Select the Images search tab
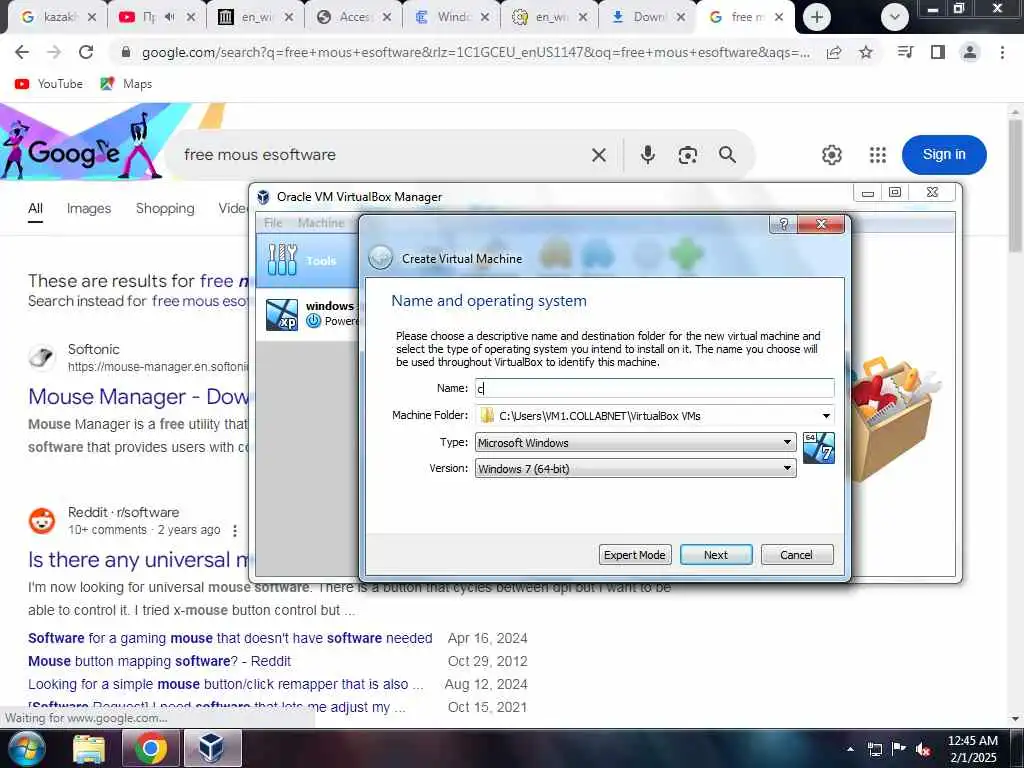This screenshot has height=768, width=1024. 89,208
